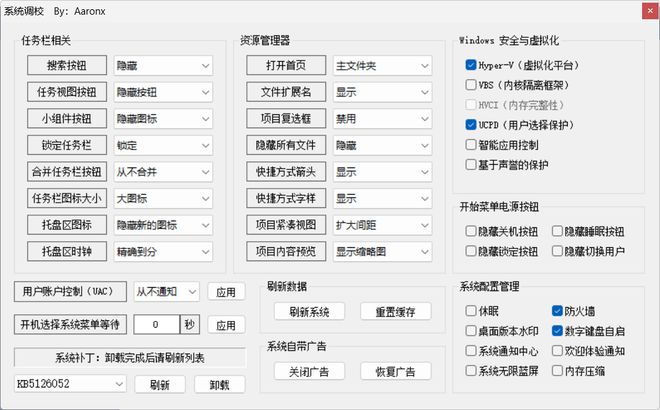Click the 关闭广告 button
The width and height of the screenshot is (660, 410).
click(309, 371)
